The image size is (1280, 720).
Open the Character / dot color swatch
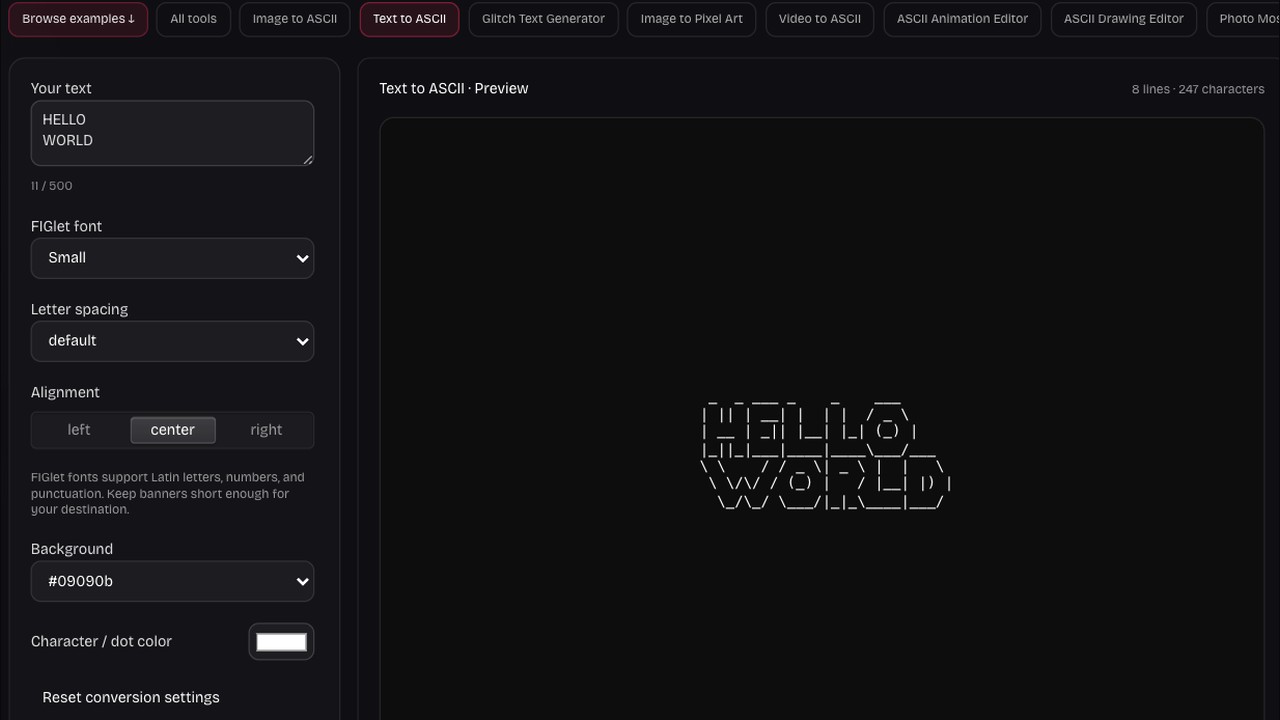tap(281, 642)
